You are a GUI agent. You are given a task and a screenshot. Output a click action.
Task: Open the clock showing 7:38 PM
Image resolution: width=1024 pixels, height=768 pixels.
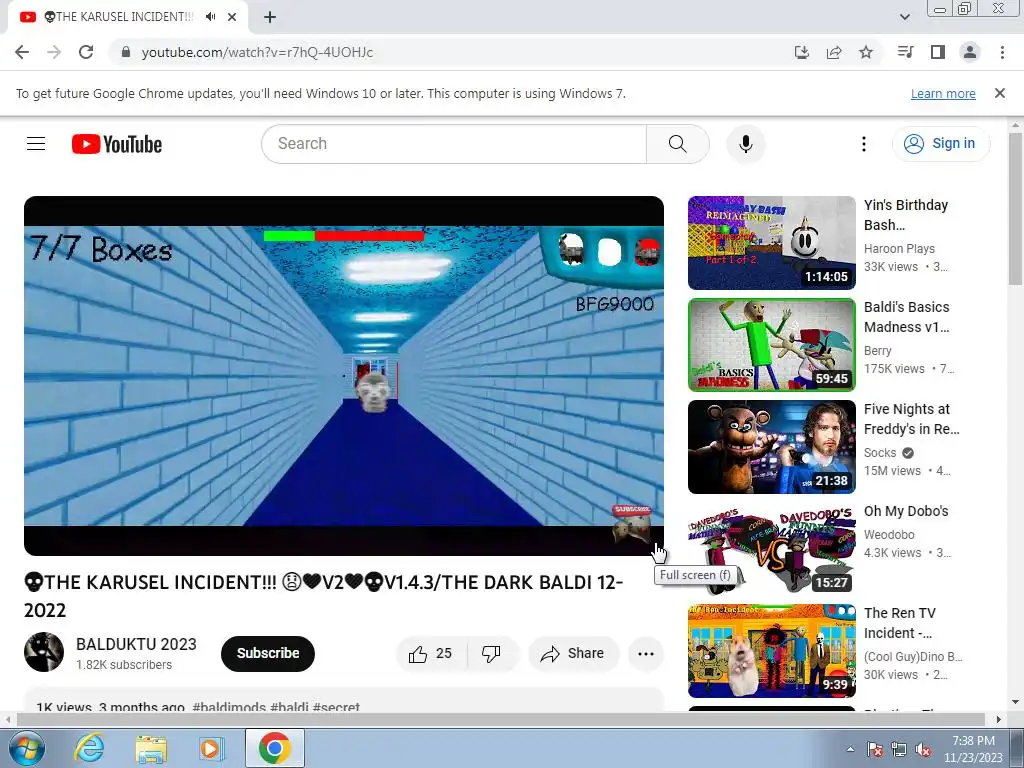[973, 749]
